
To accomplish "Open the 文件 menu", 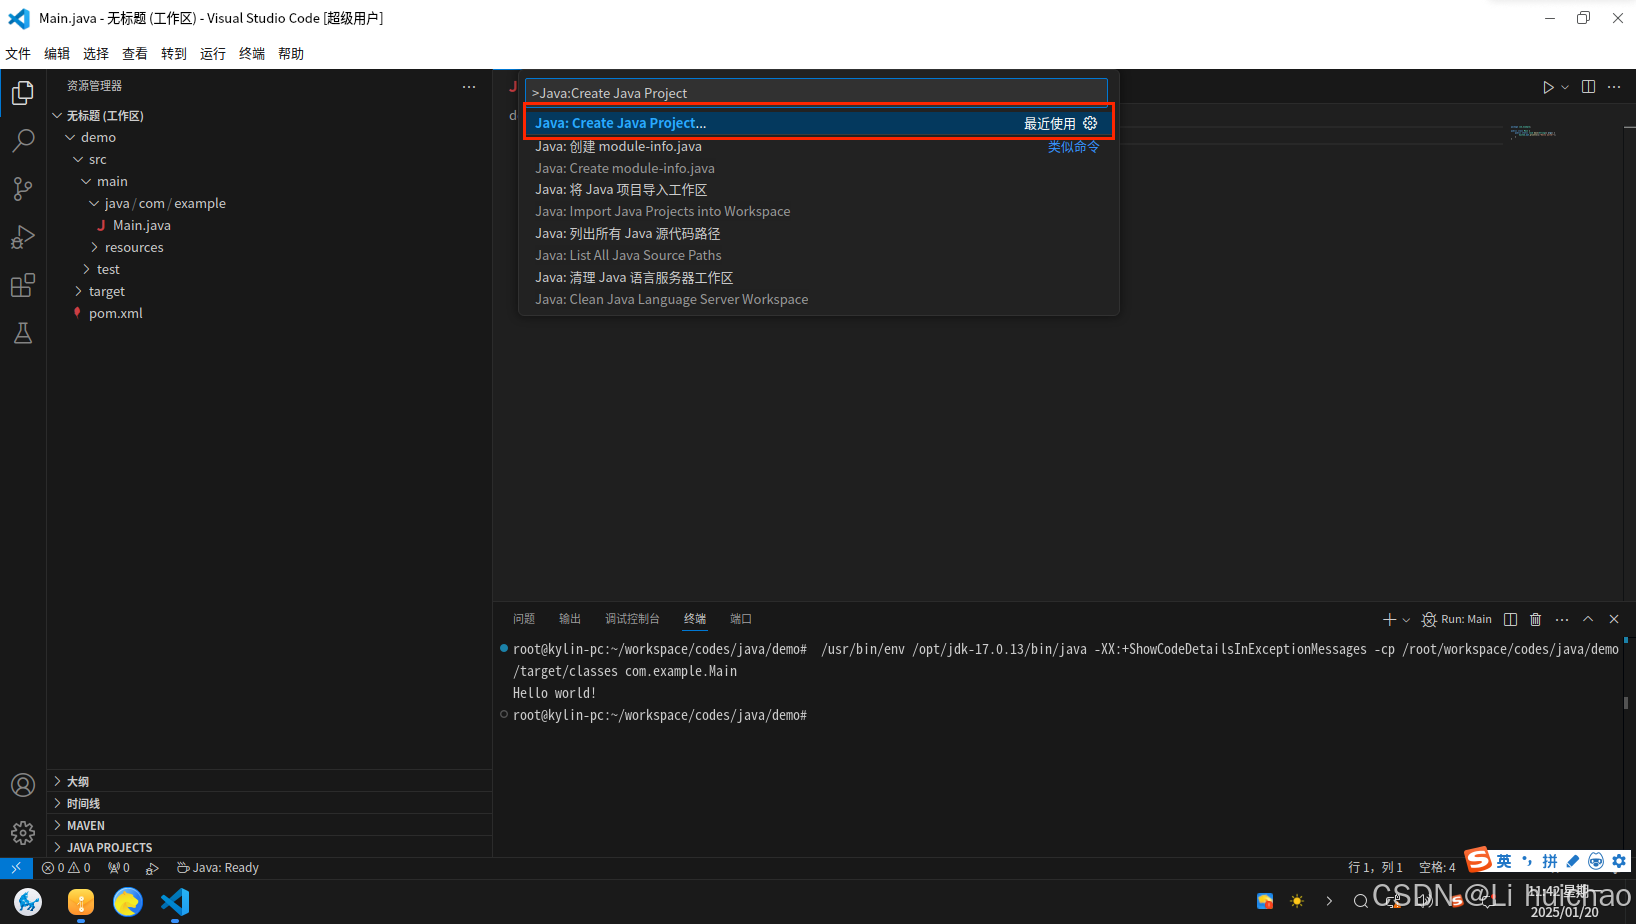I will (x=18, y=54).
